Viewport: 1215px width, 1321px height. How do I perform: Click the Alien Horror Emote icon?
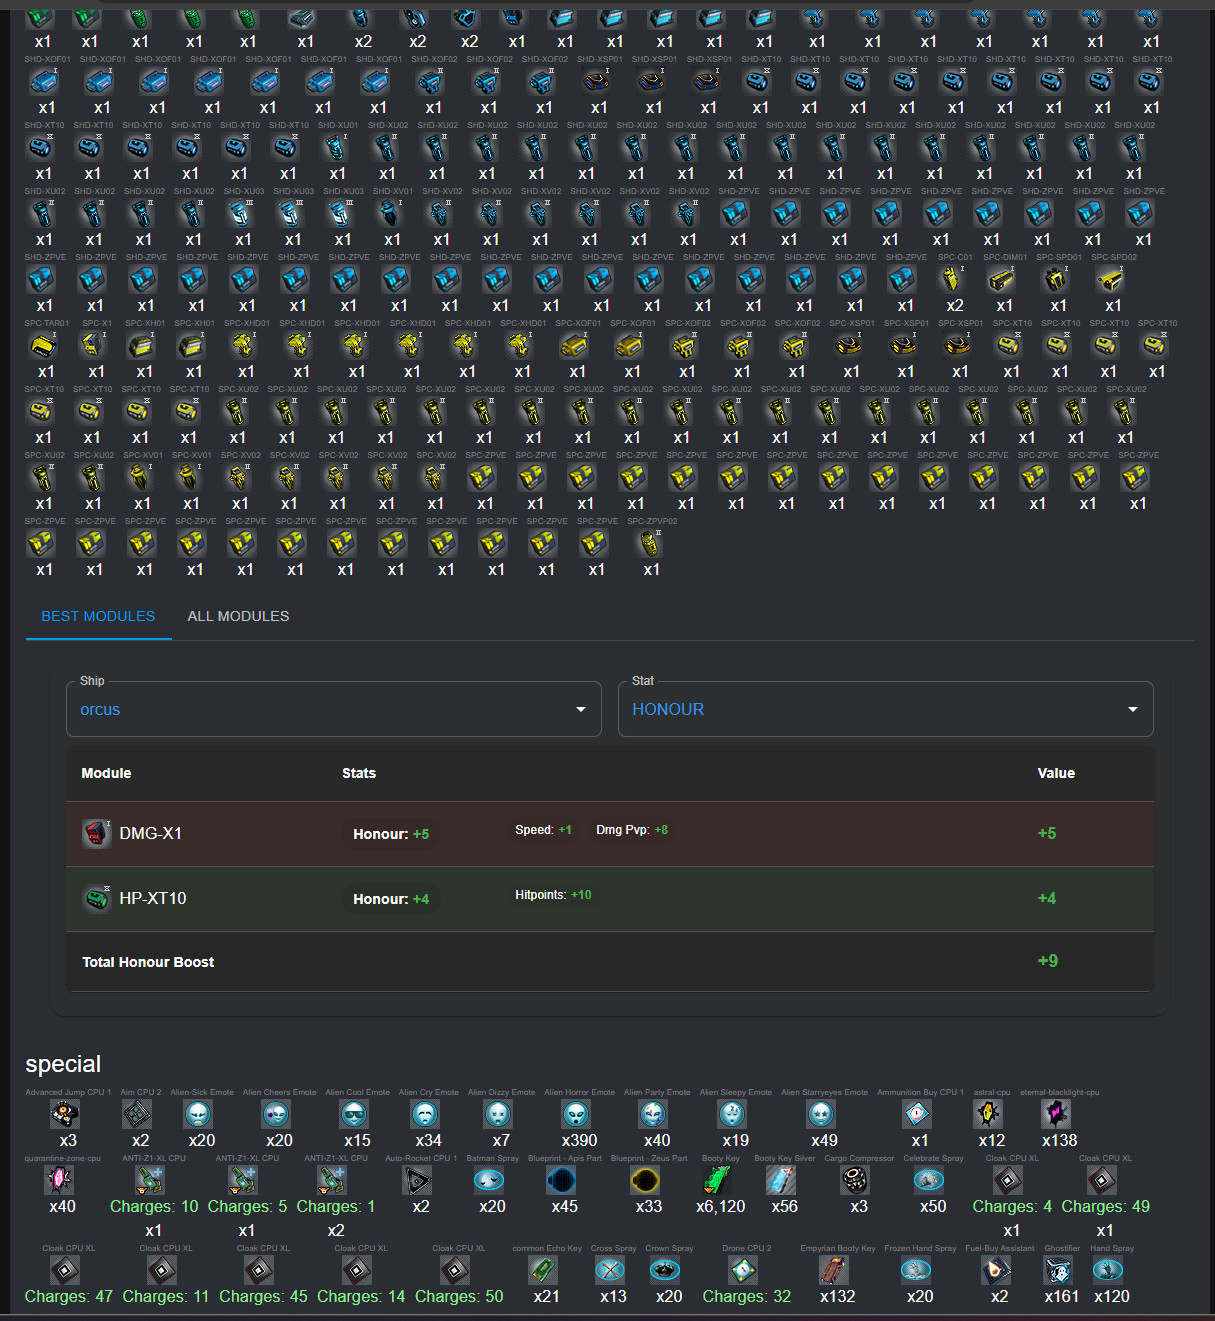(576, 1114)
